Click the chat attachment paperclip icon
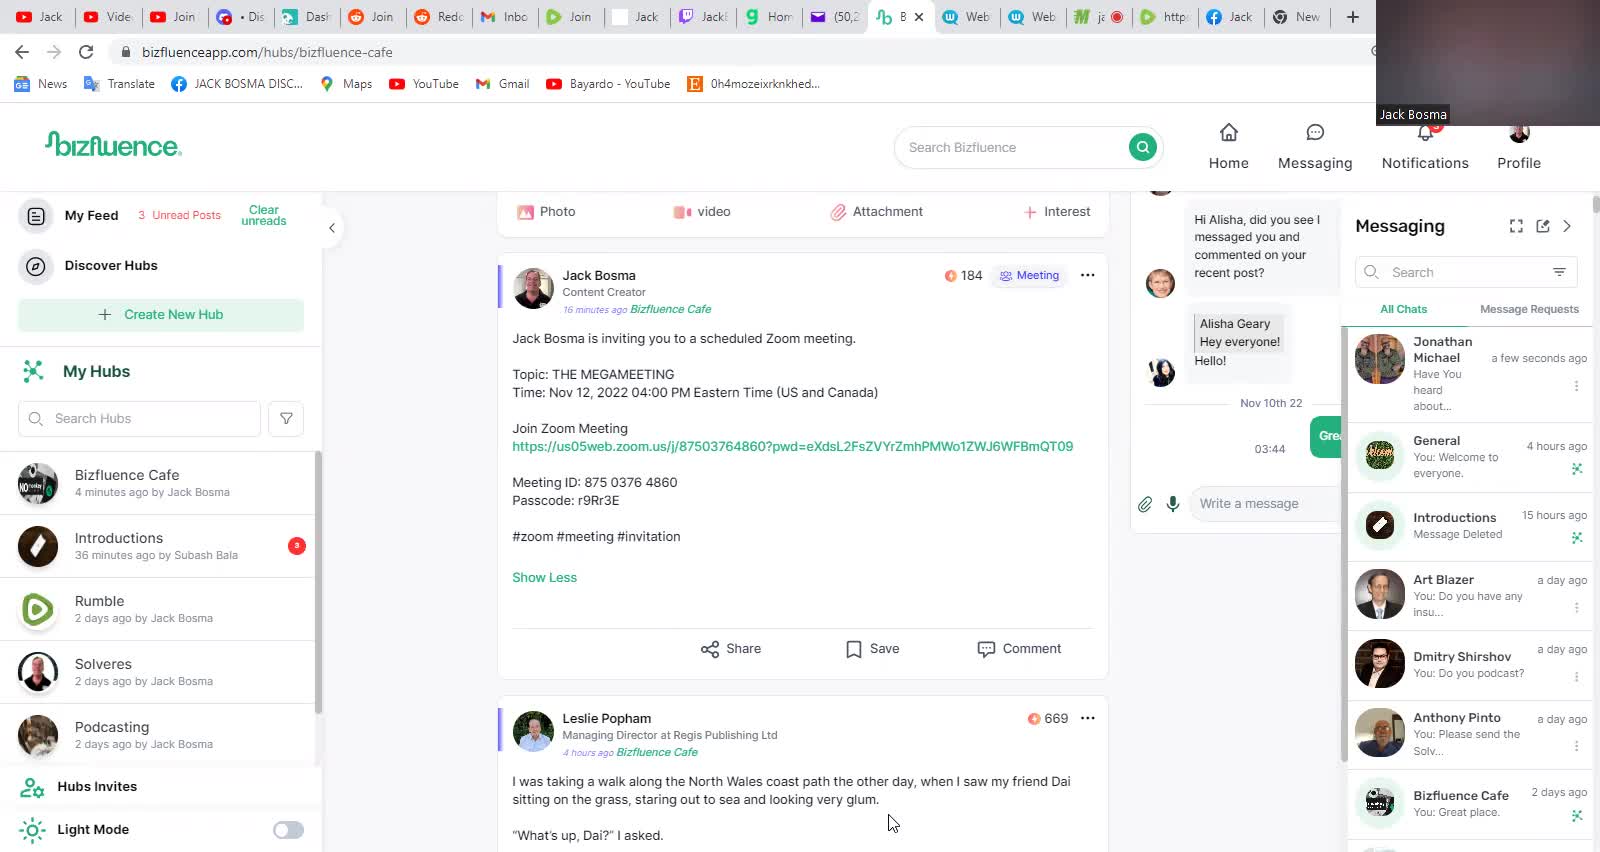The image size is (1600, 852). 1145,504
